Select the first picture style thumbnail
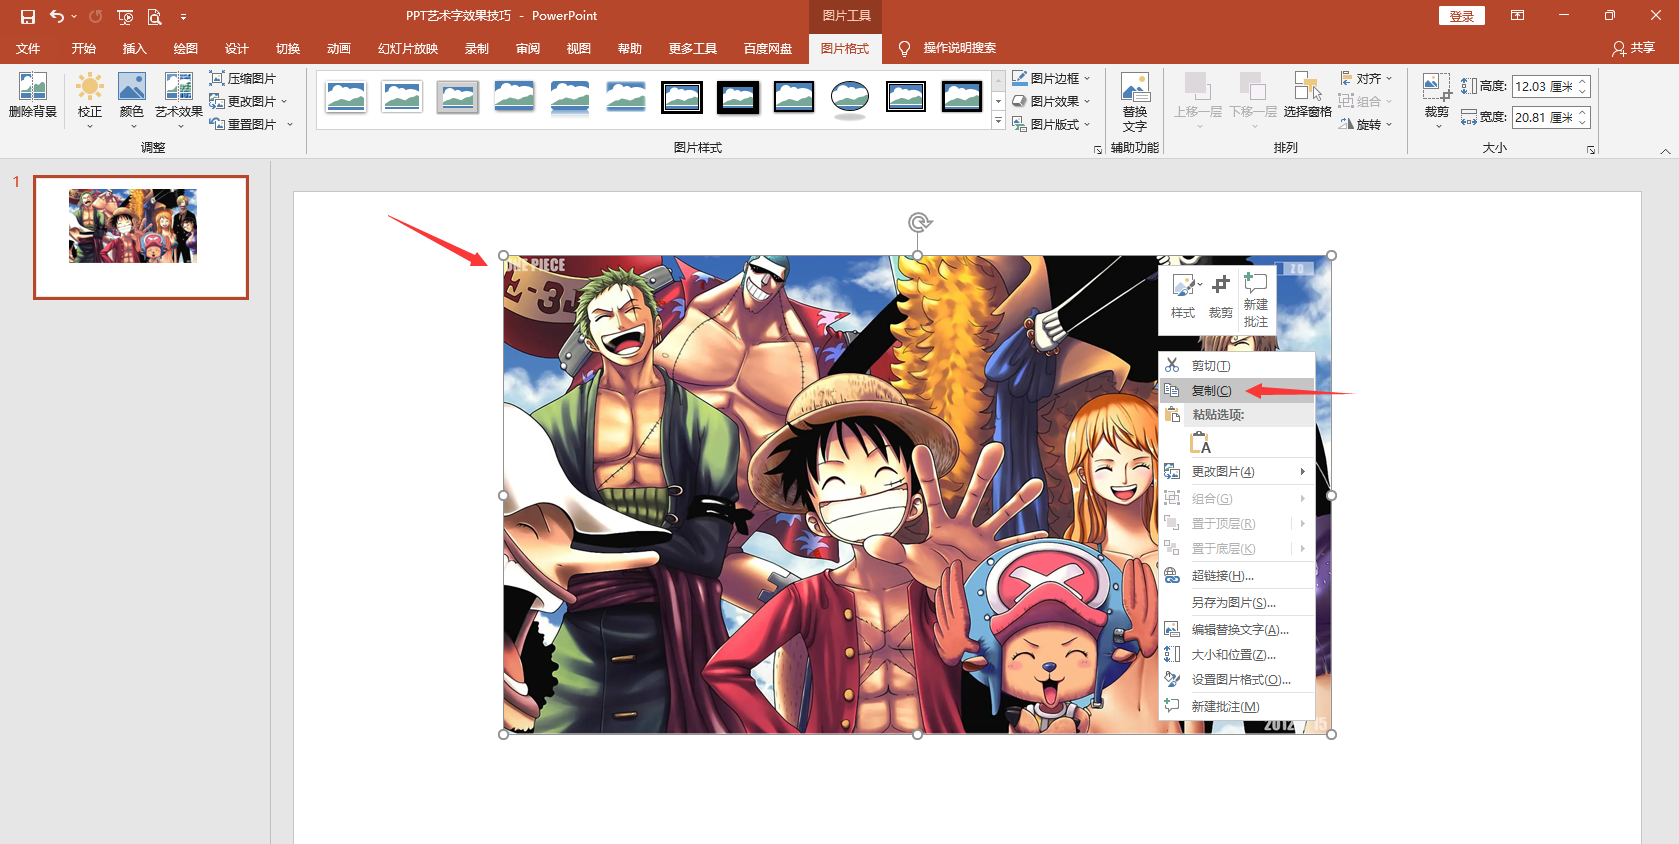This screenshot has width=1679, height=844. (346, 97)
